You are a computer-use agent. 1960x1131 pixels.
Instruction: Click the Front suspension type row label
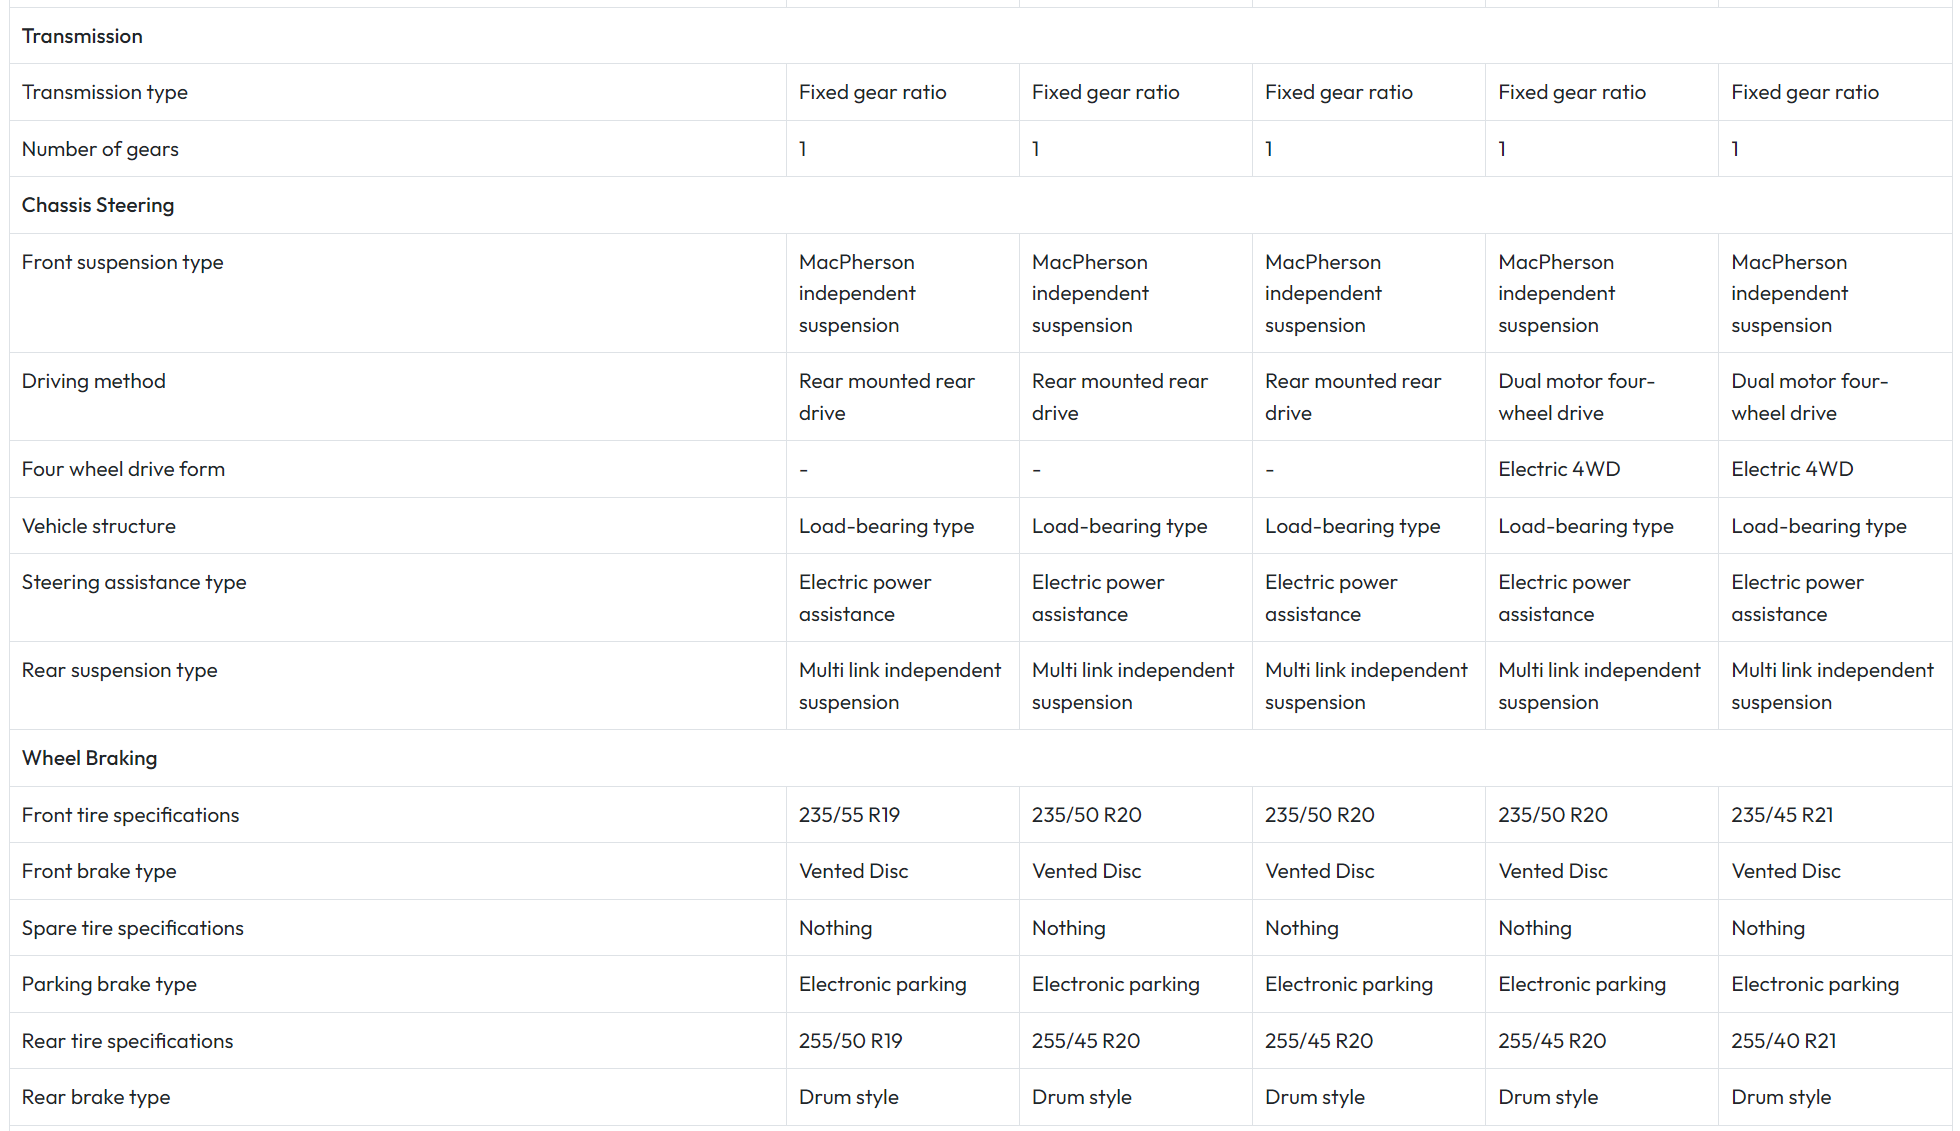(x=122, y=262)
